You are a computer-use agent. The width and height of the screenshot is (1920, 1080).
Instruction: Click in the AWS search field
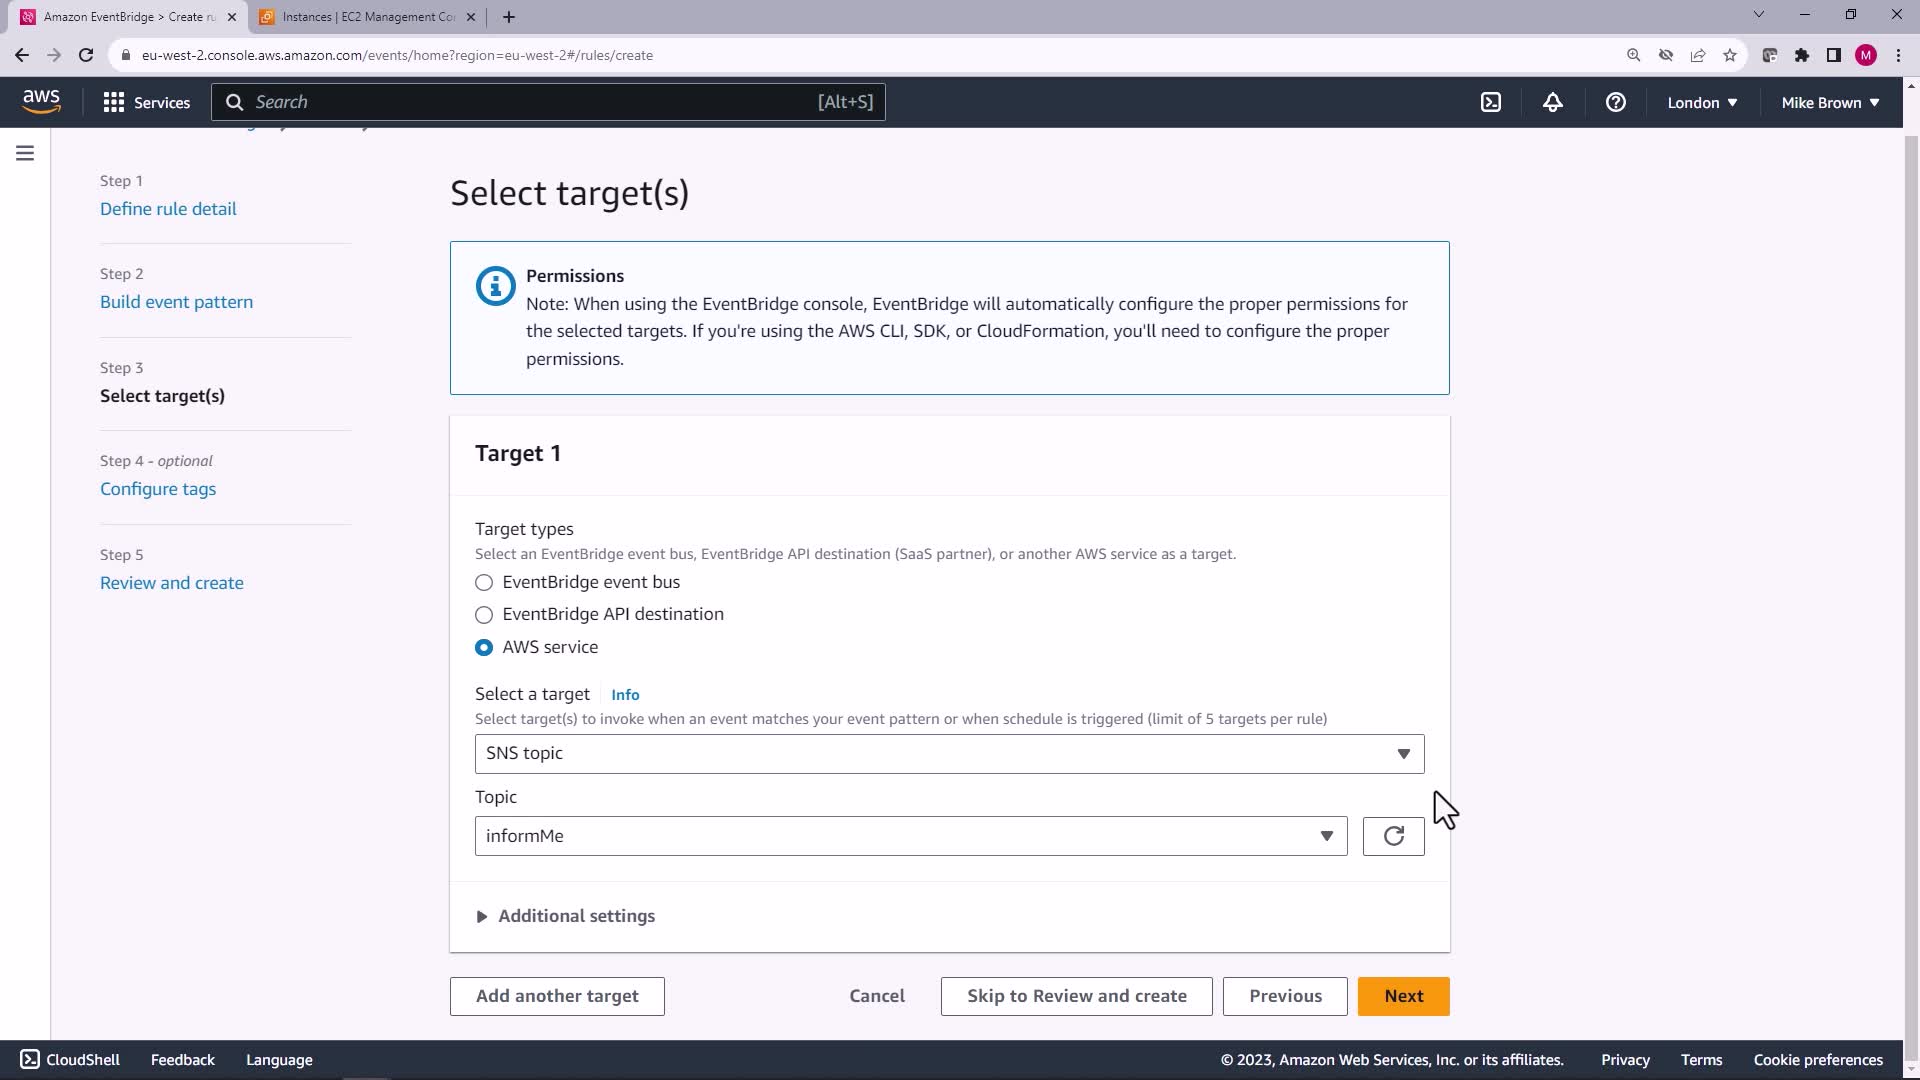click(x=530, y=102)
